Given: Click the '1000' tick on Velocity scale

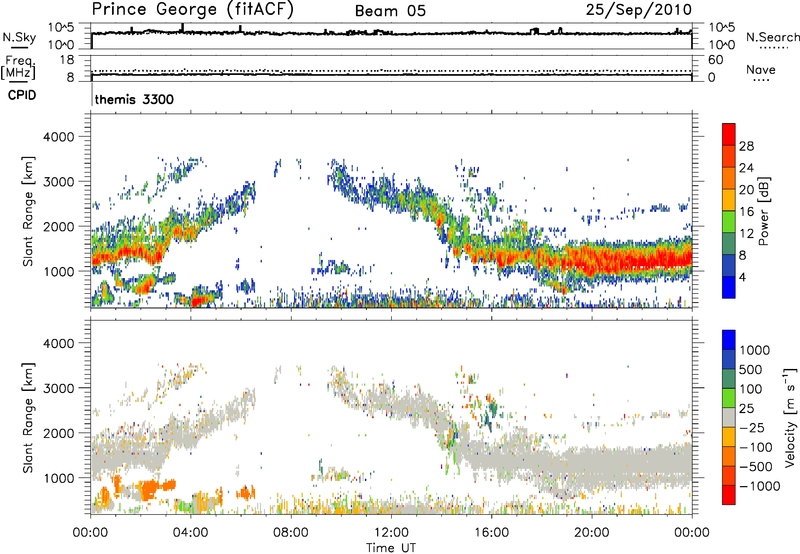Looking at the screenshot, I should click(755, 350).
